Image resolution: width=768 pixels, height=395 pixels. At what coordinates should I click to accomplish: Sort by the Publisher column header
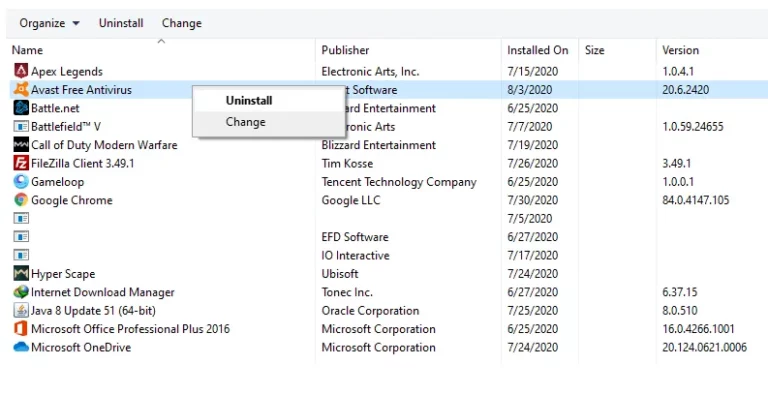pos(345,50)
